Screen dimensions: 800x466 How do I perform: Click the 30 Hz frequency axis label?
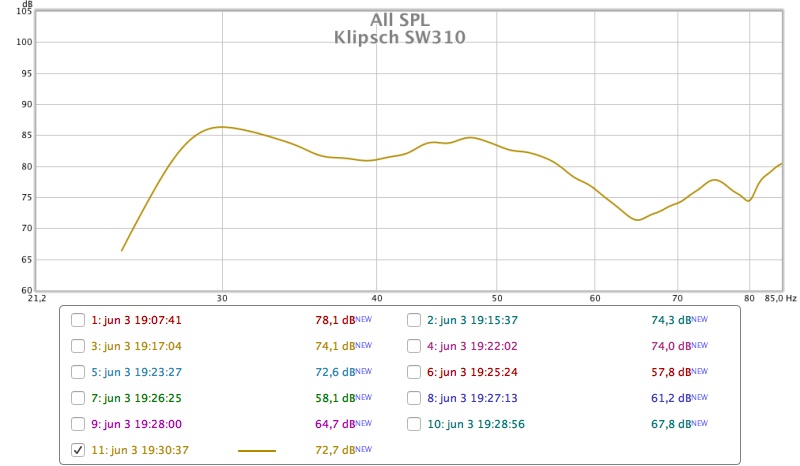click(222, 298)
